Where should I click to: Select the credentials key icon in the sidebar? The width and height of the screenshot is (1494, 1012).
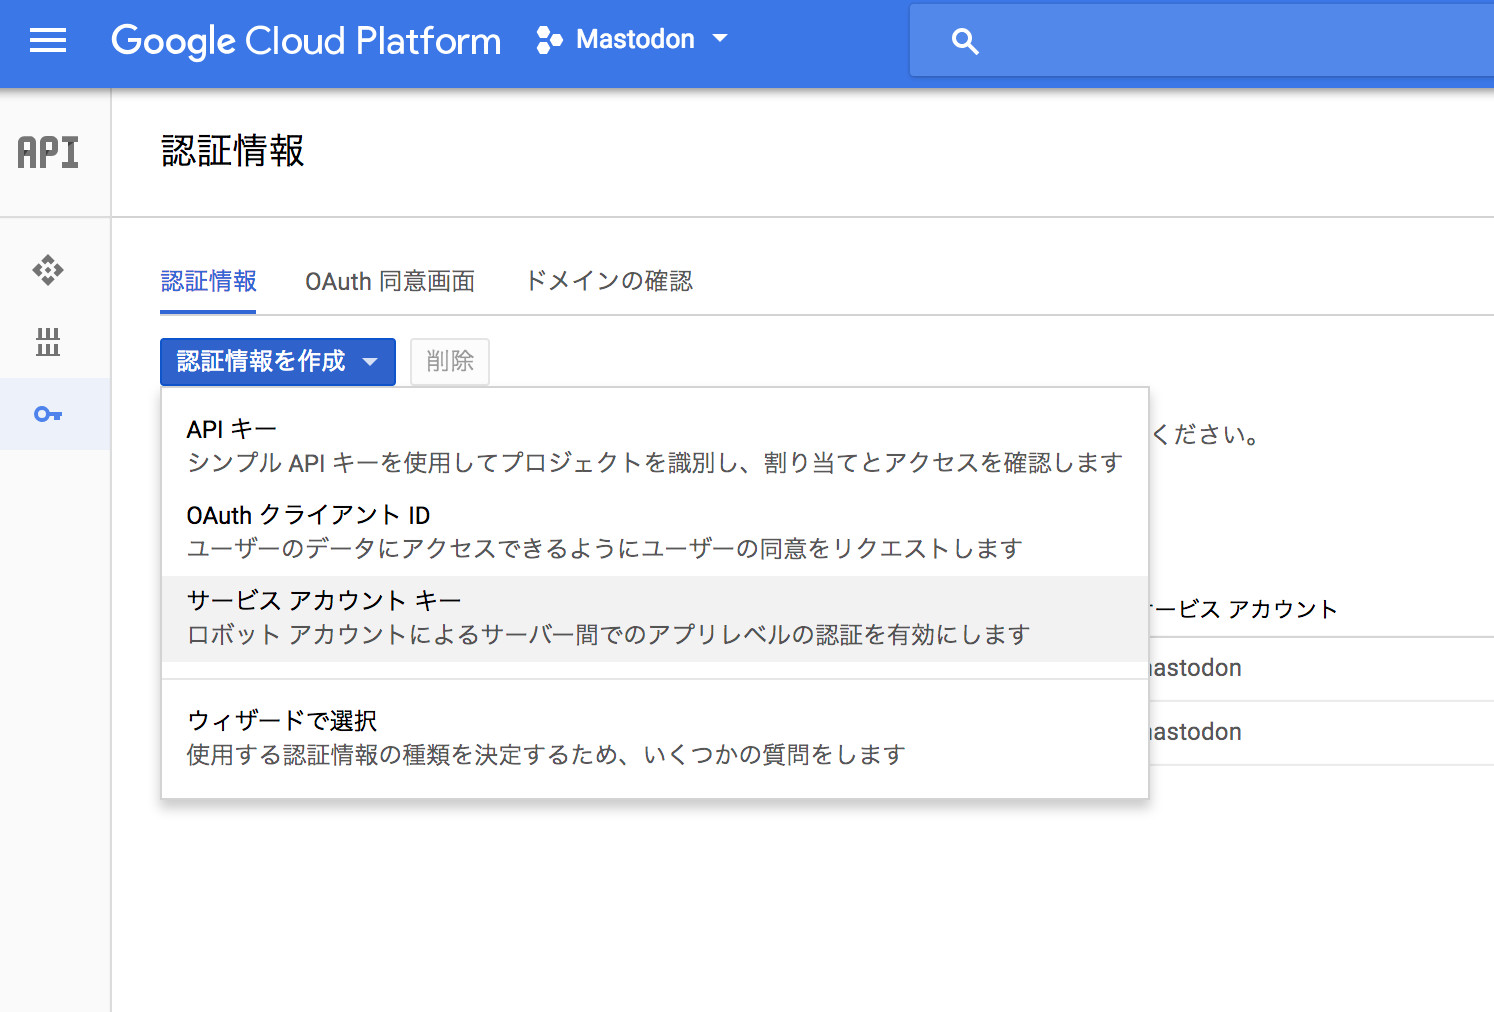click(48, 414)
